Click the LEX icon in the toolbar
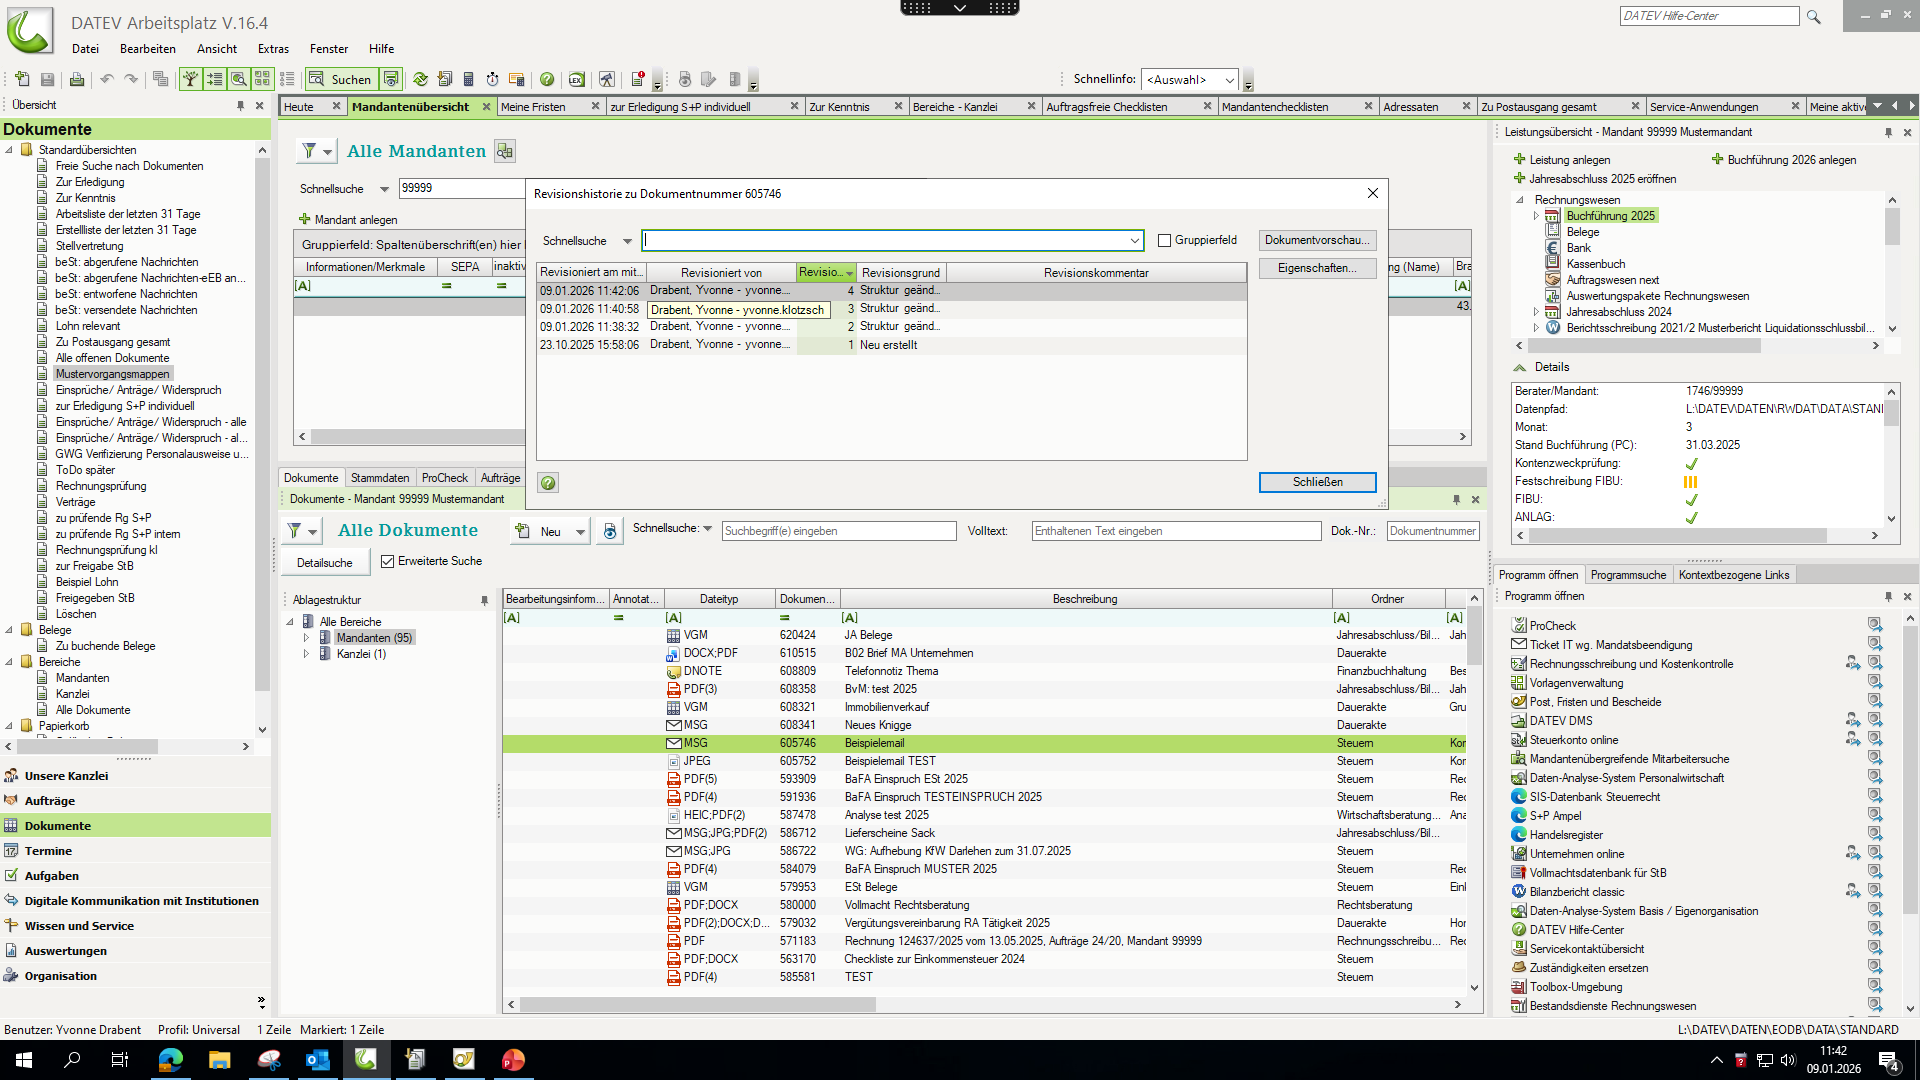1920x1080 pixels. point(576,79)
